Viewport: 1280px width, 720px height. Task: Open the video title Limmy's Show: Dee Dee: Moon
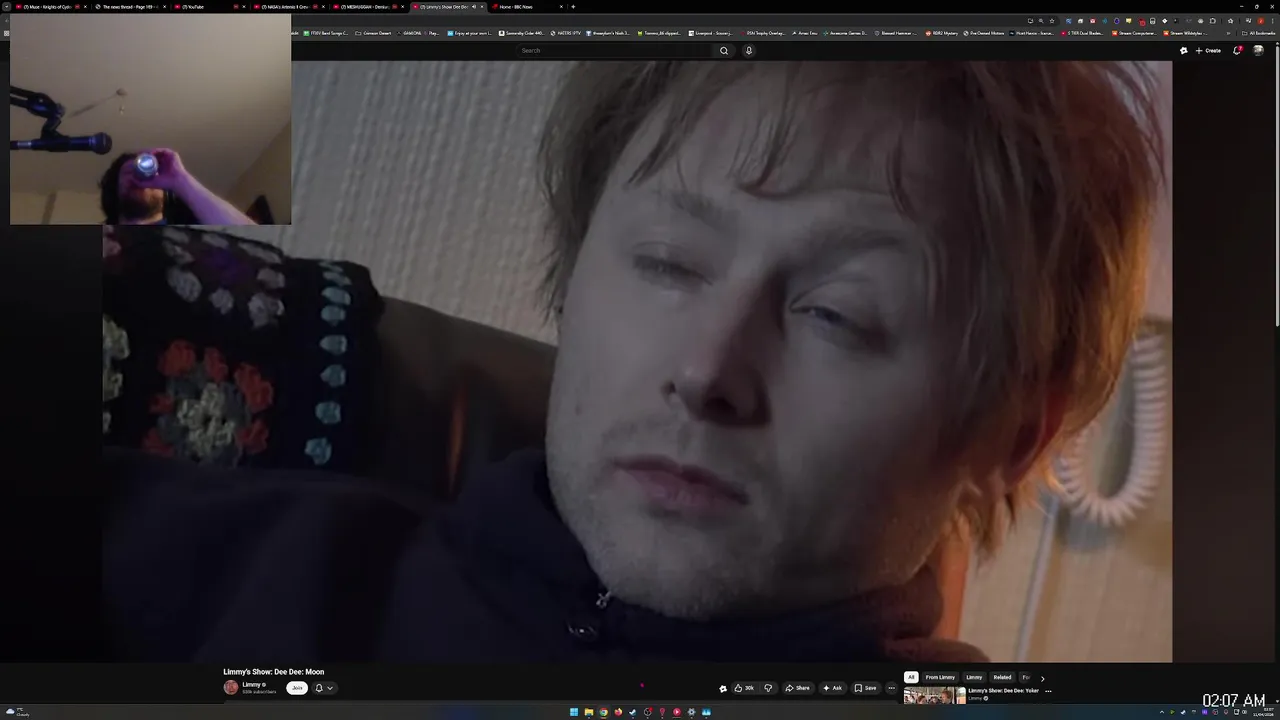(273, 672)
